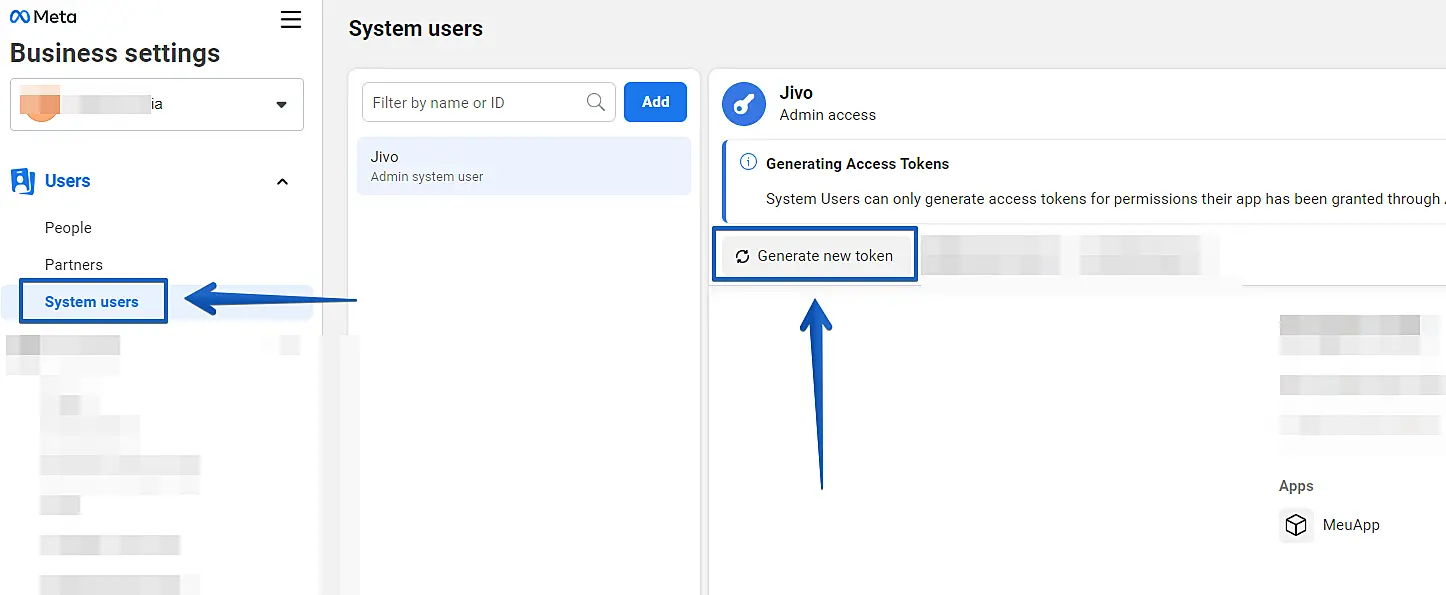Image resolution: width=1446 pixels, height=595 pixels.
Task: Open the MeuApp app link
Action: (x=1350, y=525)
